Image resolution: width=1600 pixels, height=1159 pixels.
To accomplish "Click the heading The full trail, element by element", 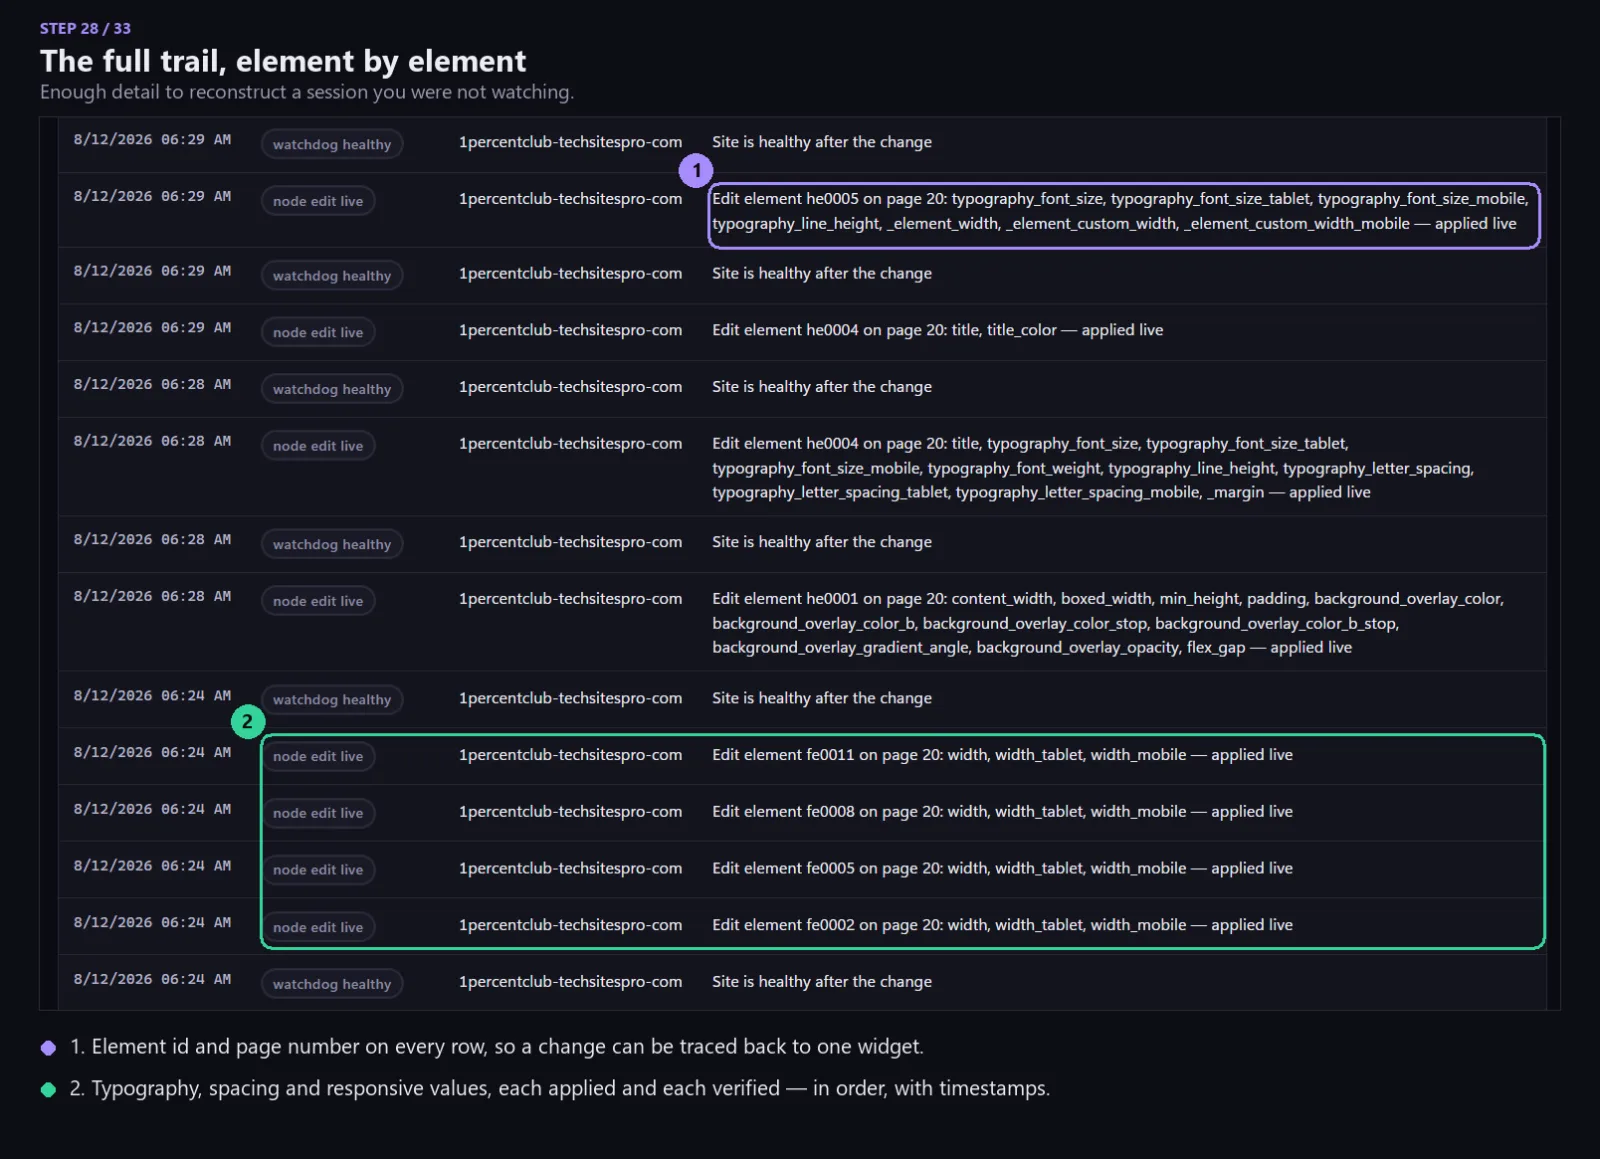I will [283, 61].
